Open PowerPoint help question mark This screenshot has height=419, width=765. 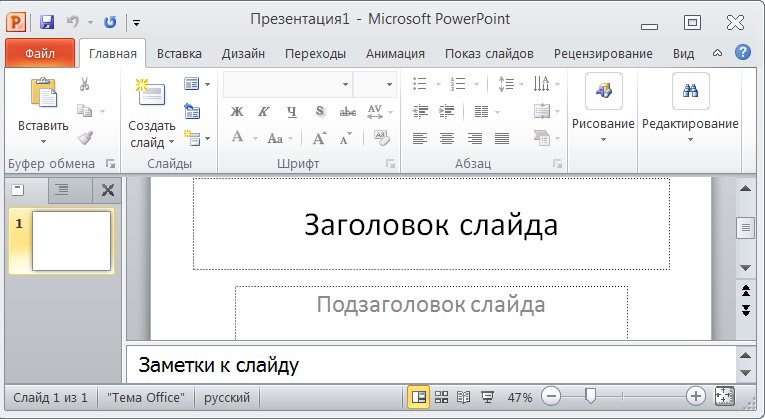[x=743, y=52]
